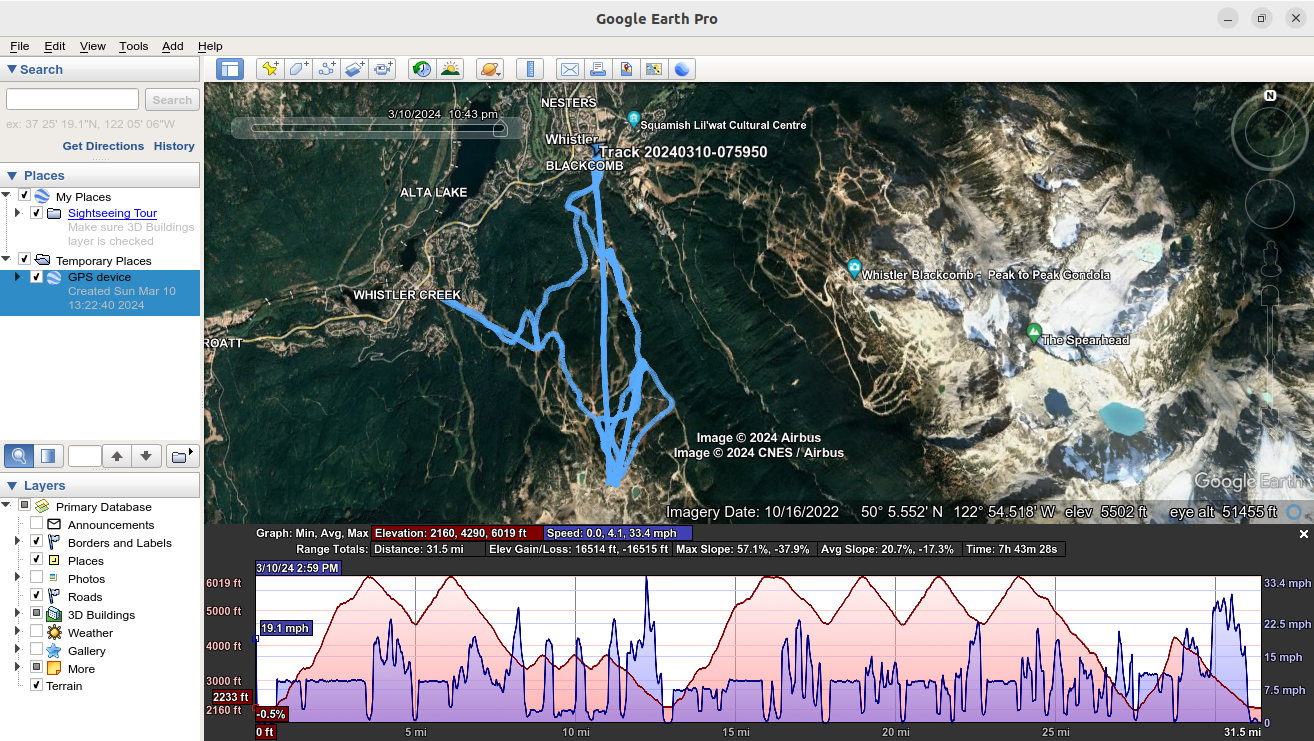This screenshot has width=1314, height=741.
Task: View this location in Google Maps
Action: click(x=654, y=69)
